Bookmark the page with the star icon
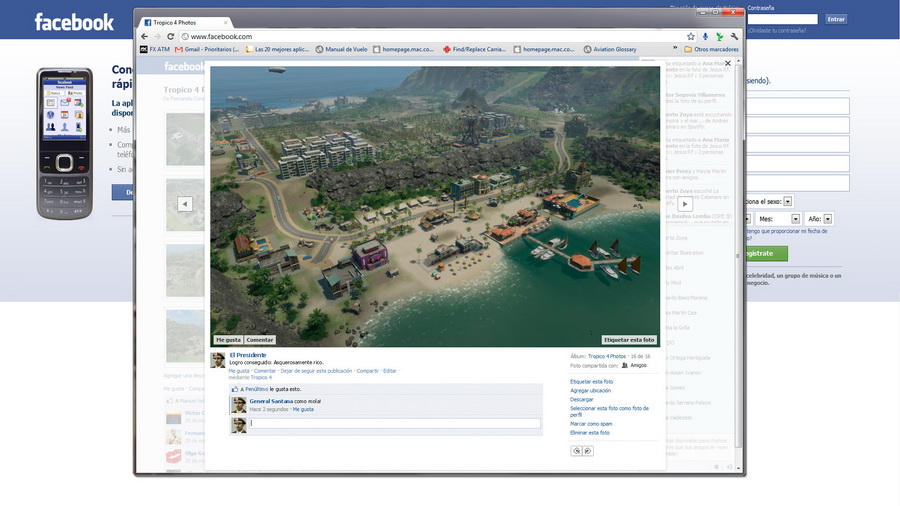 click(691, 36)
